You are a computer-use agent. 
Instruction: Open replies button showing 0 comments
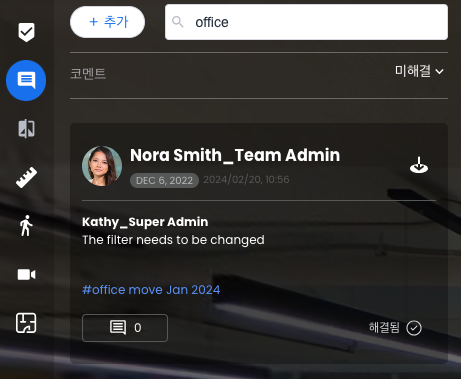tap(125, 328)
